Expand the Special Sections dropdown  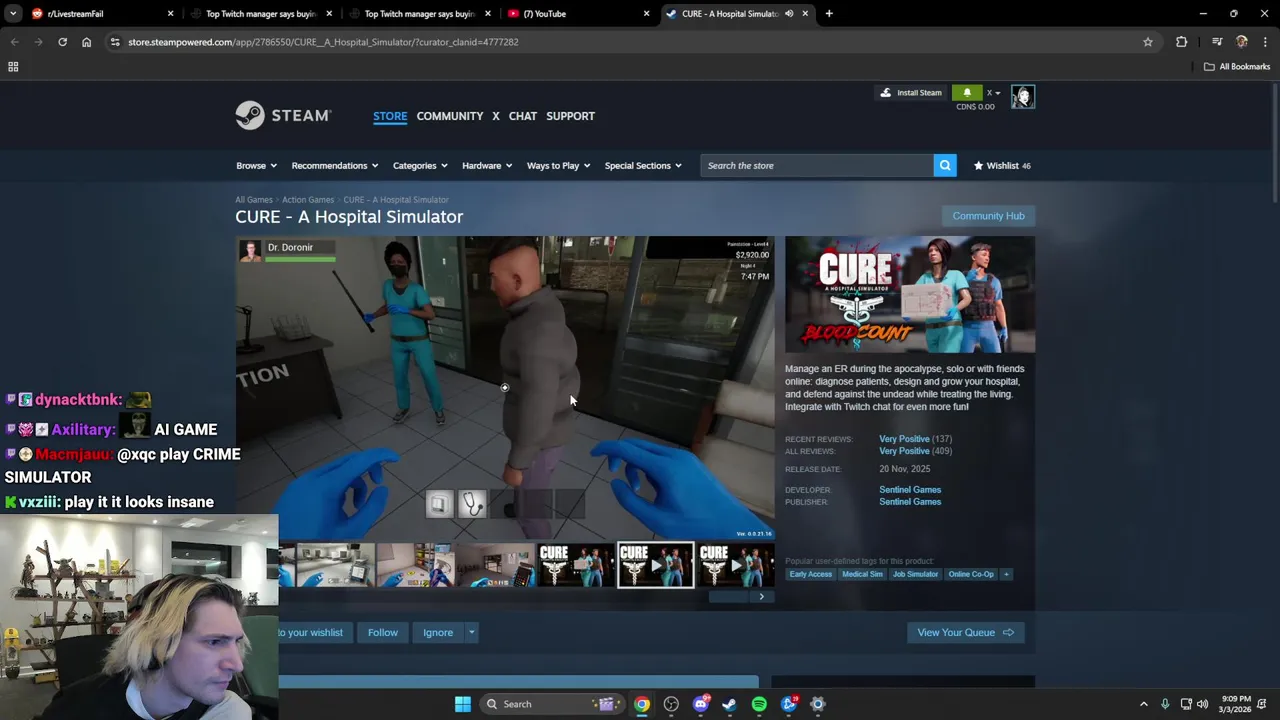tap(643, 166)
